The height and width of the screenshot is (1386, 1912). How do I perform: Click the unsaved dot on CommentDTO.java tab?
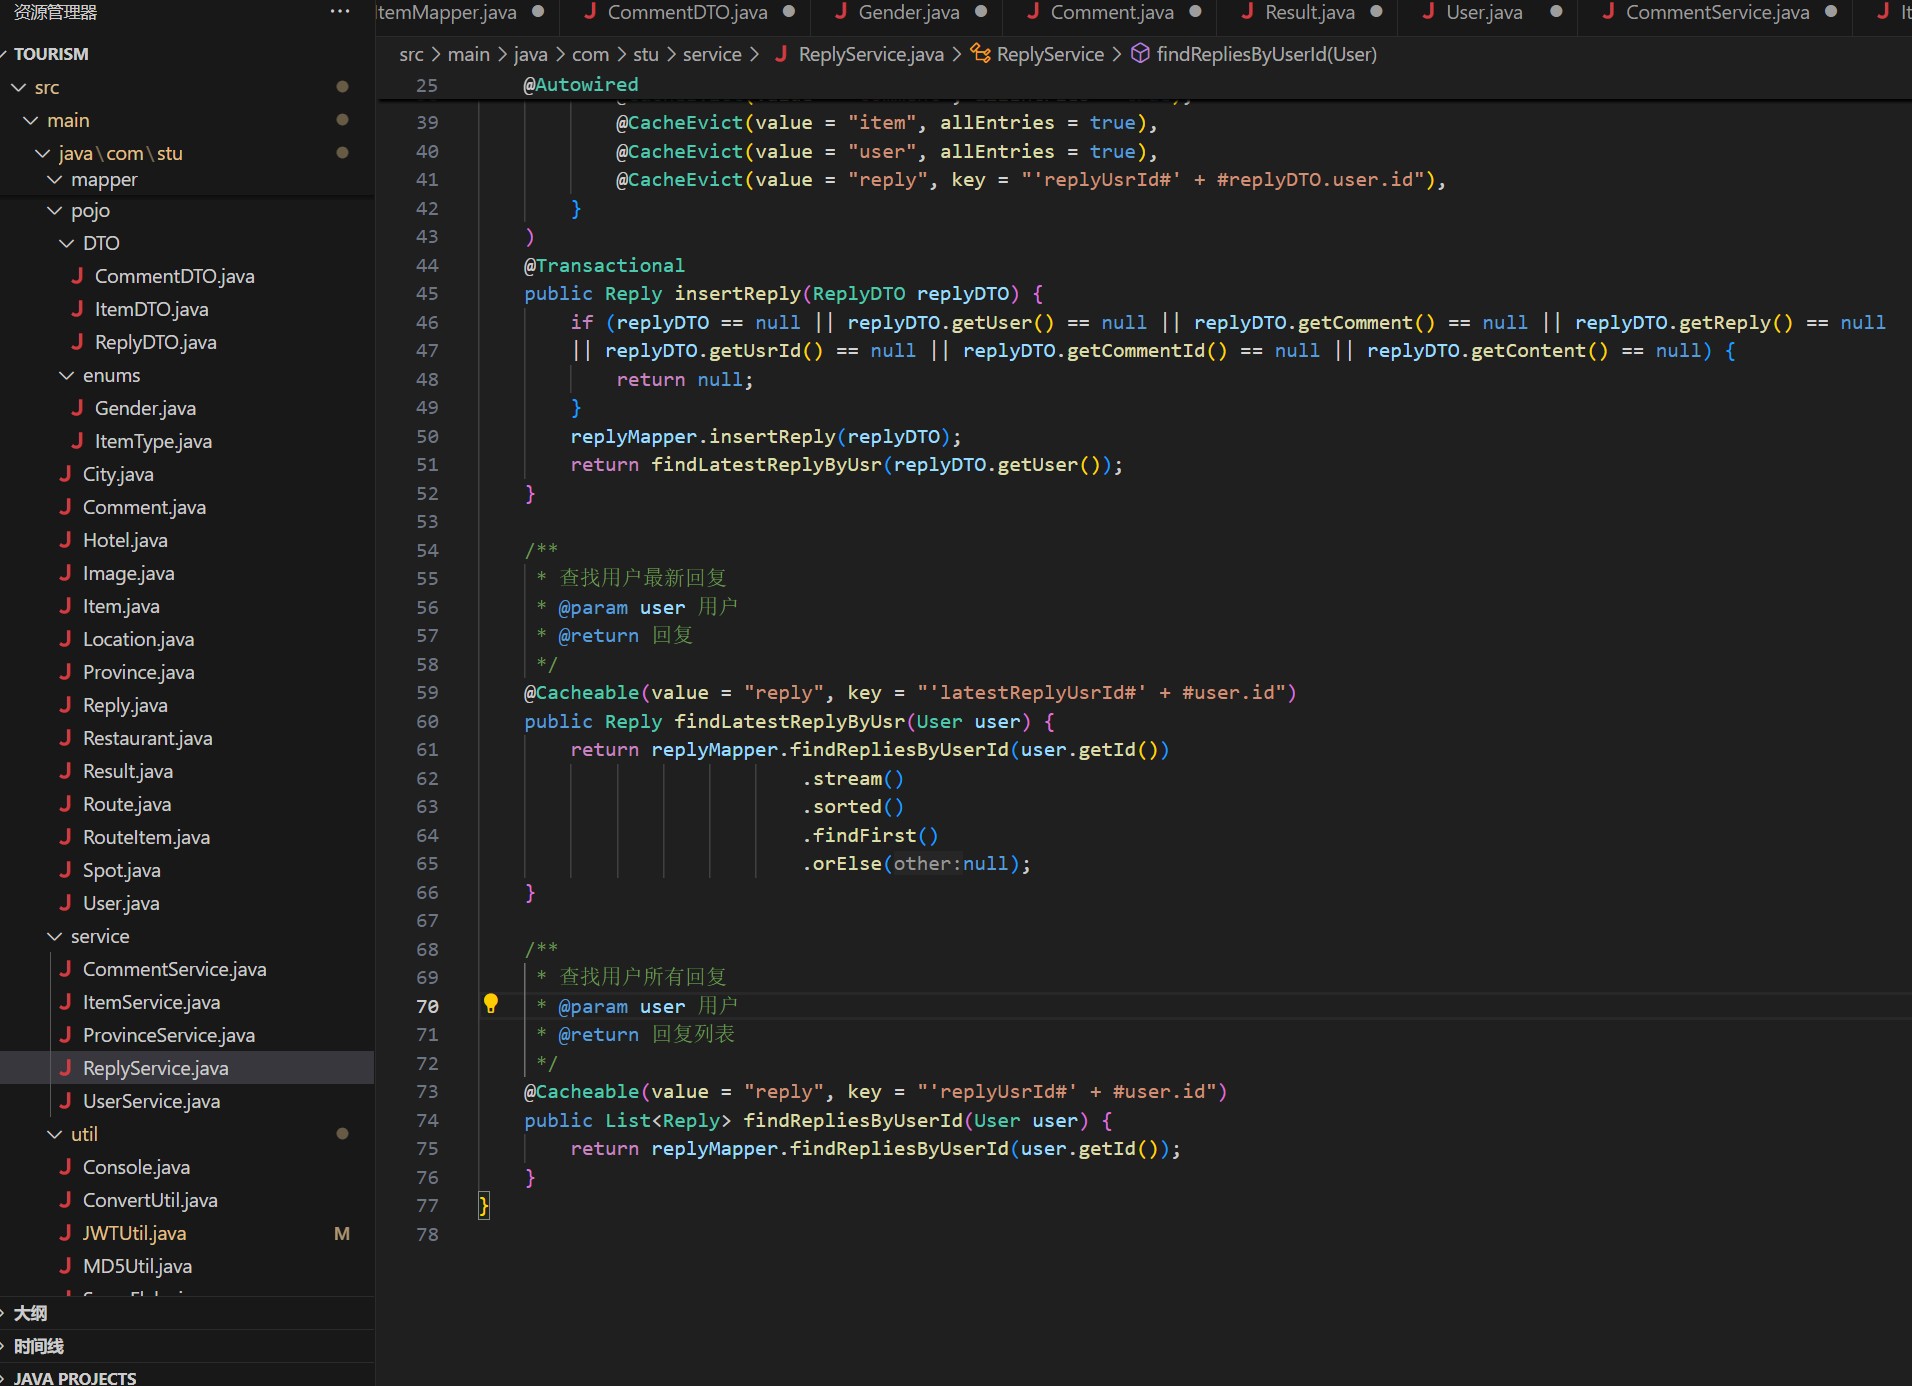pyautogui.click(x=789, y=12)
